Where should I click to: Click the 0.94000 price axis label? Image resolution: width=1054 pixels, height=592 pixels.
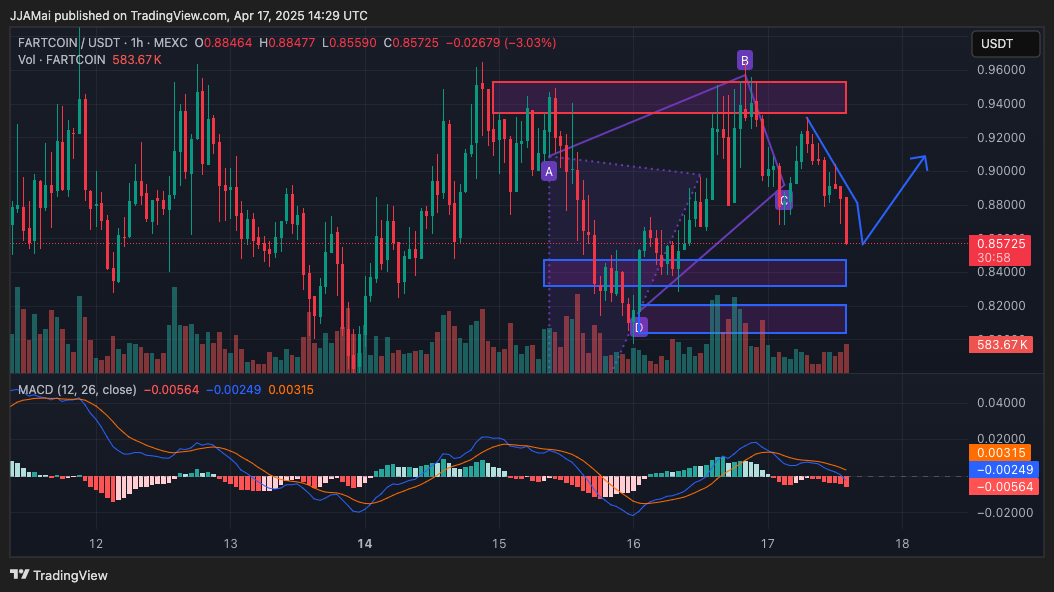1001,103
